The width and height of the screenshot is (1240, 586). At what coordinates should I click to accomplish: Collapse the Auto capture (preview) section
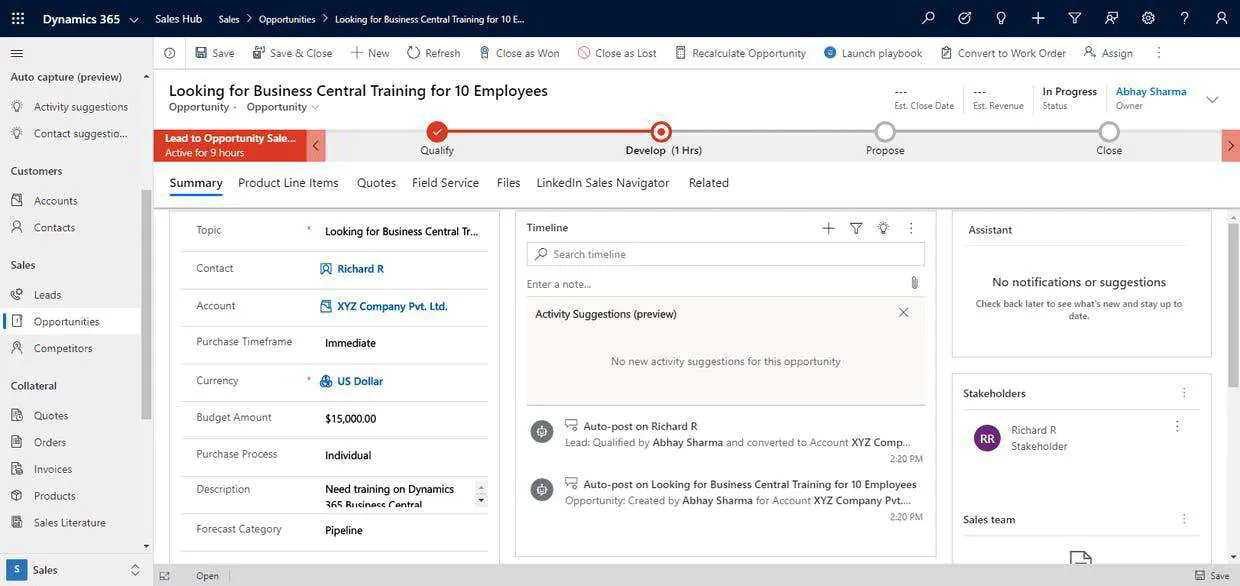point(143,75)
